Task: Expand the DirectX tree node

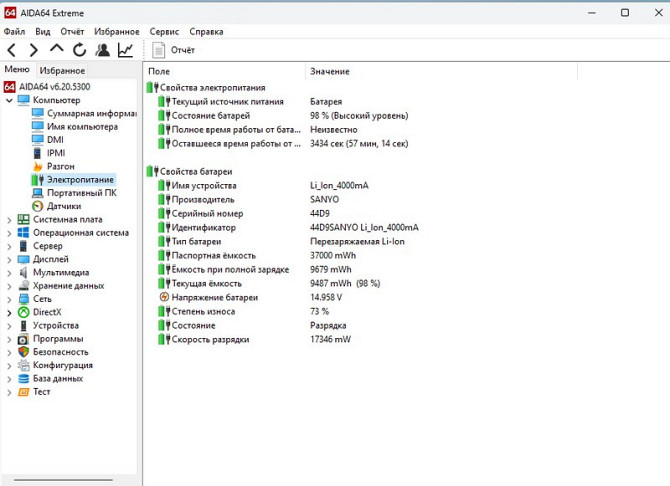Action: pos(10,312)
